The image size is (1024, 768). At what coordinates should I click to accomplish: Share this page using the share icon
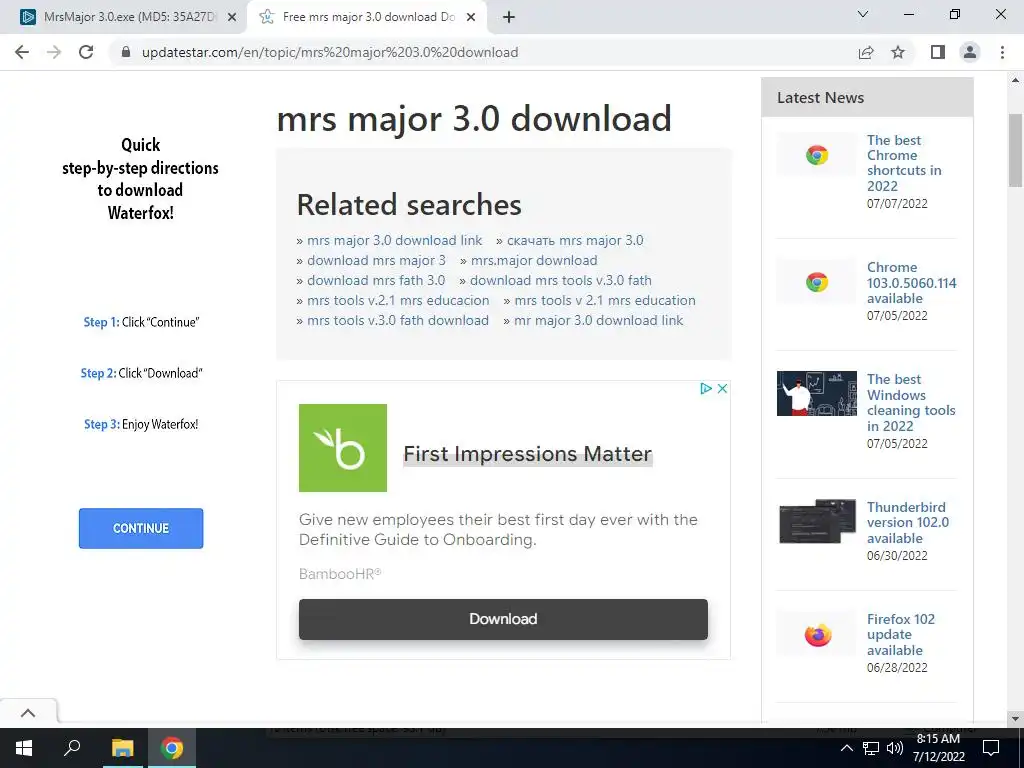tap(866, 52)
